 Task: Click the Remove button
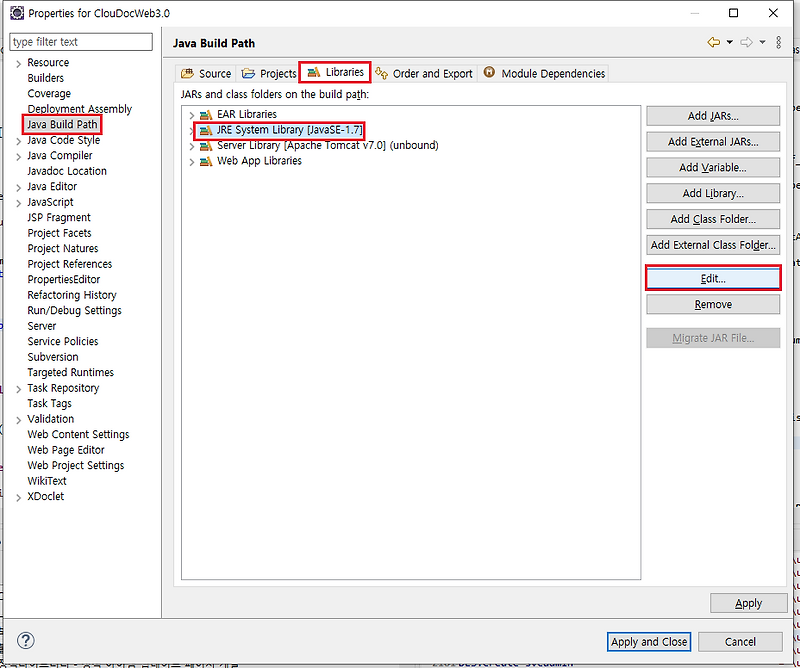point(713,304)
